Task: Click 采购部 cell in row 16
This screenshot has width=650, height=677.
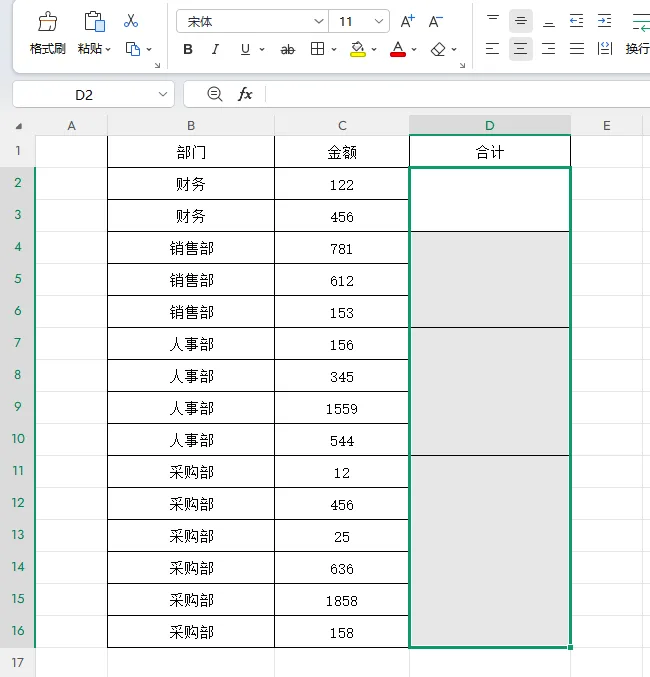Action: click(x=191, y=632)
